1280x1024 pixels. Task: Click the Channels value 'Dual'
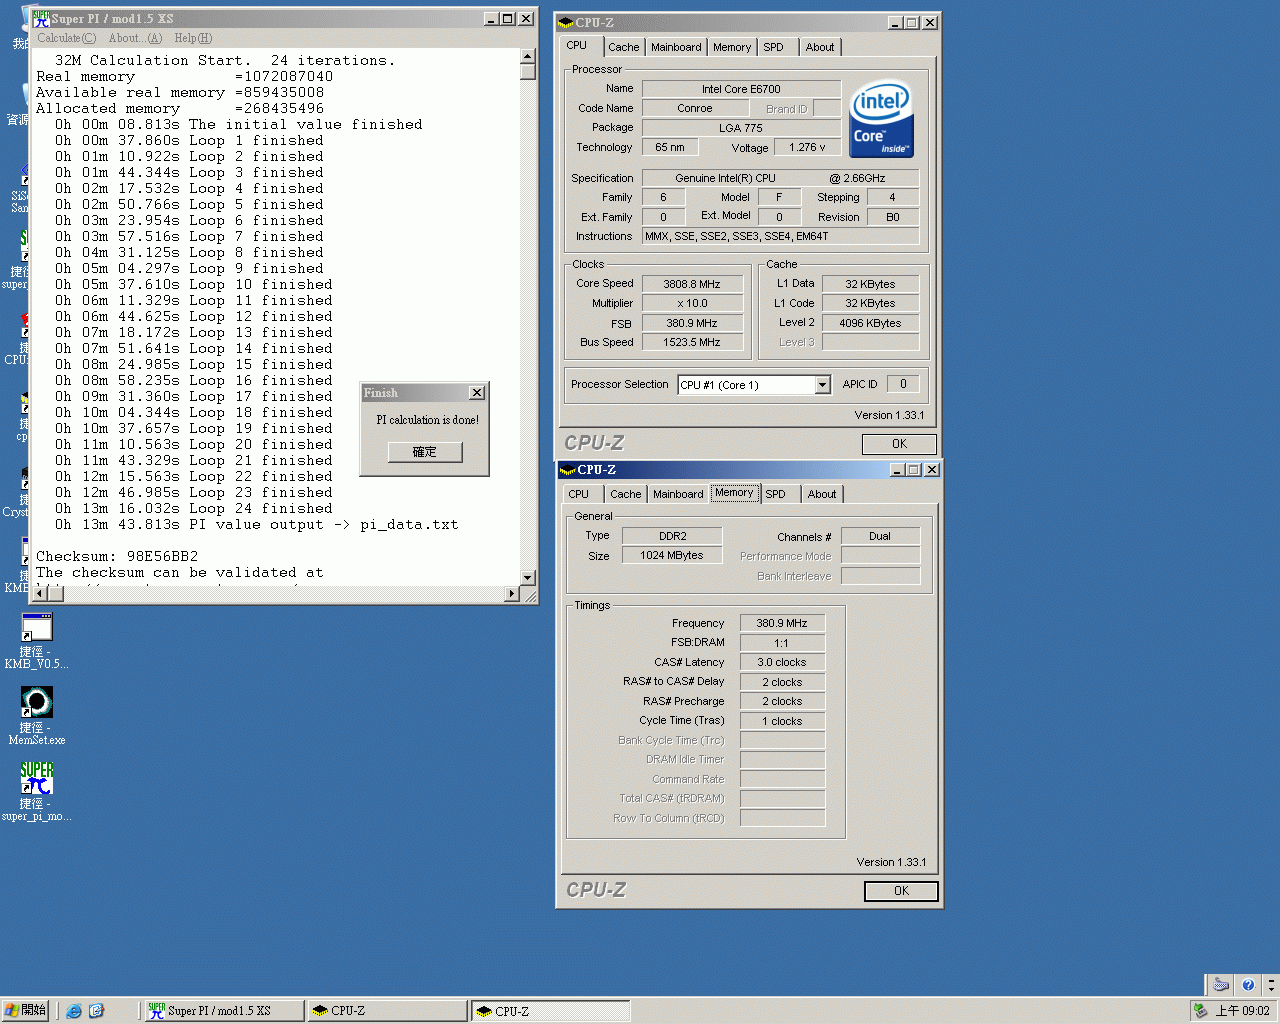pos(880,536)
